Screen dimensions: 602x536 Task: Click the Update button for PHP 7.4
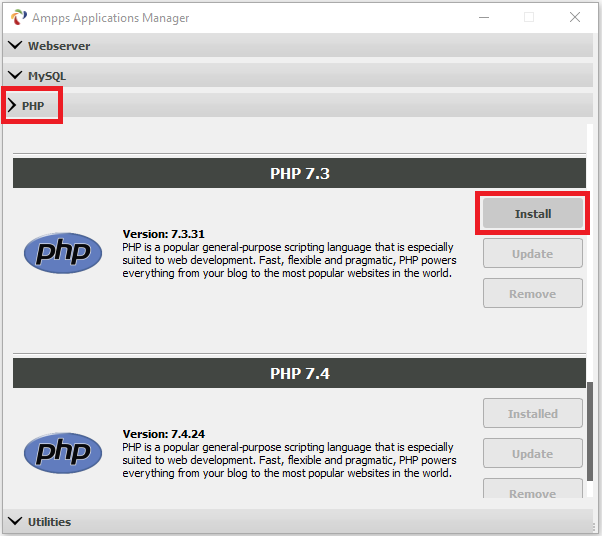coord(533,453)
